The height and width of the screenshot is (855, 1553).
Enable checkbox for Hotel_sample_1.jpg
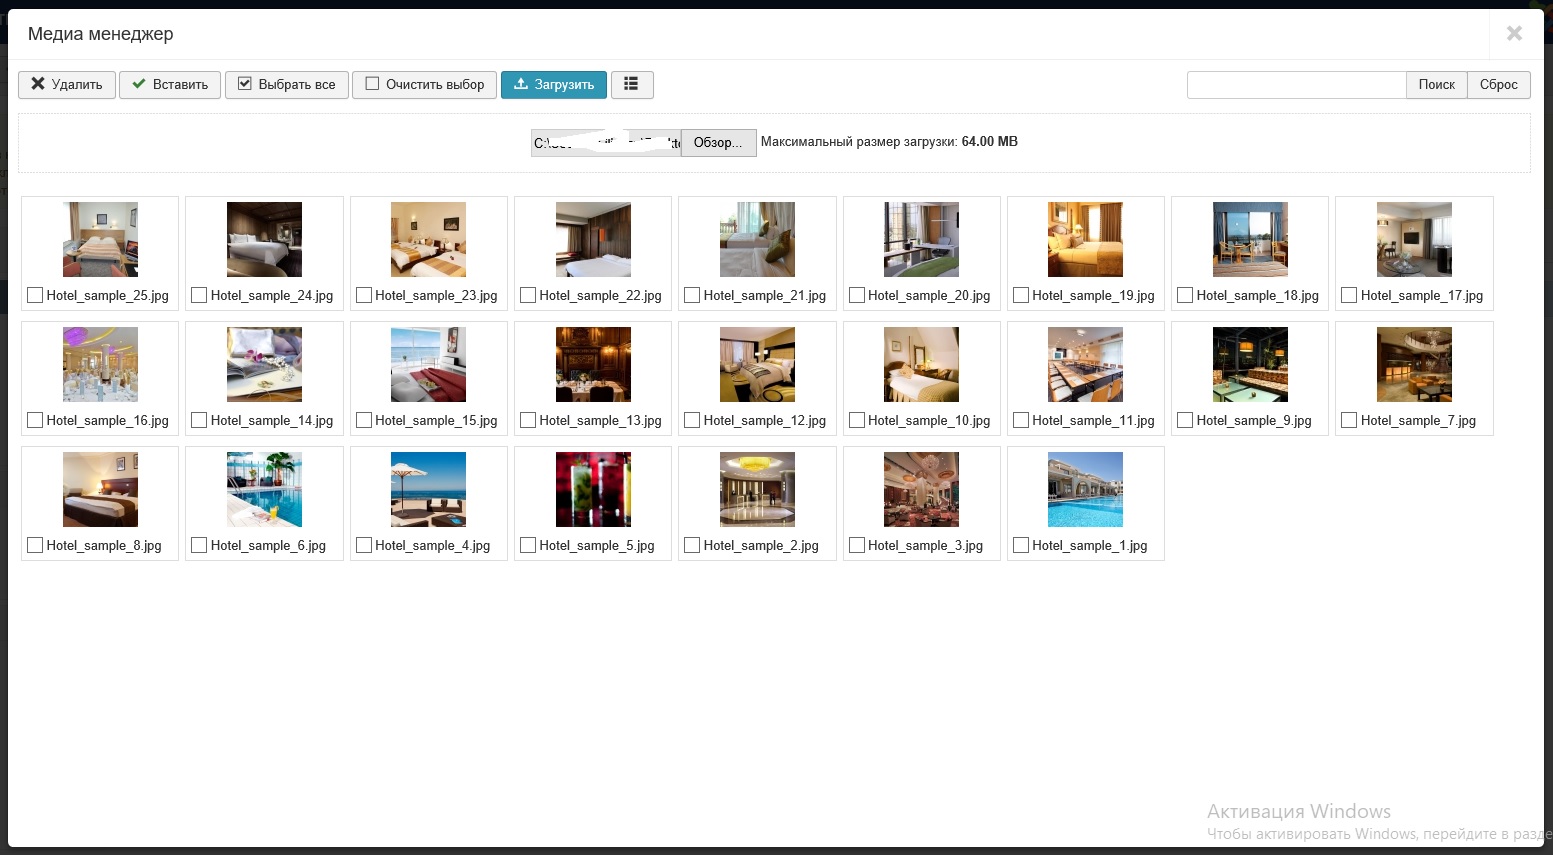pyautogui.click(x=1021, y=545)
